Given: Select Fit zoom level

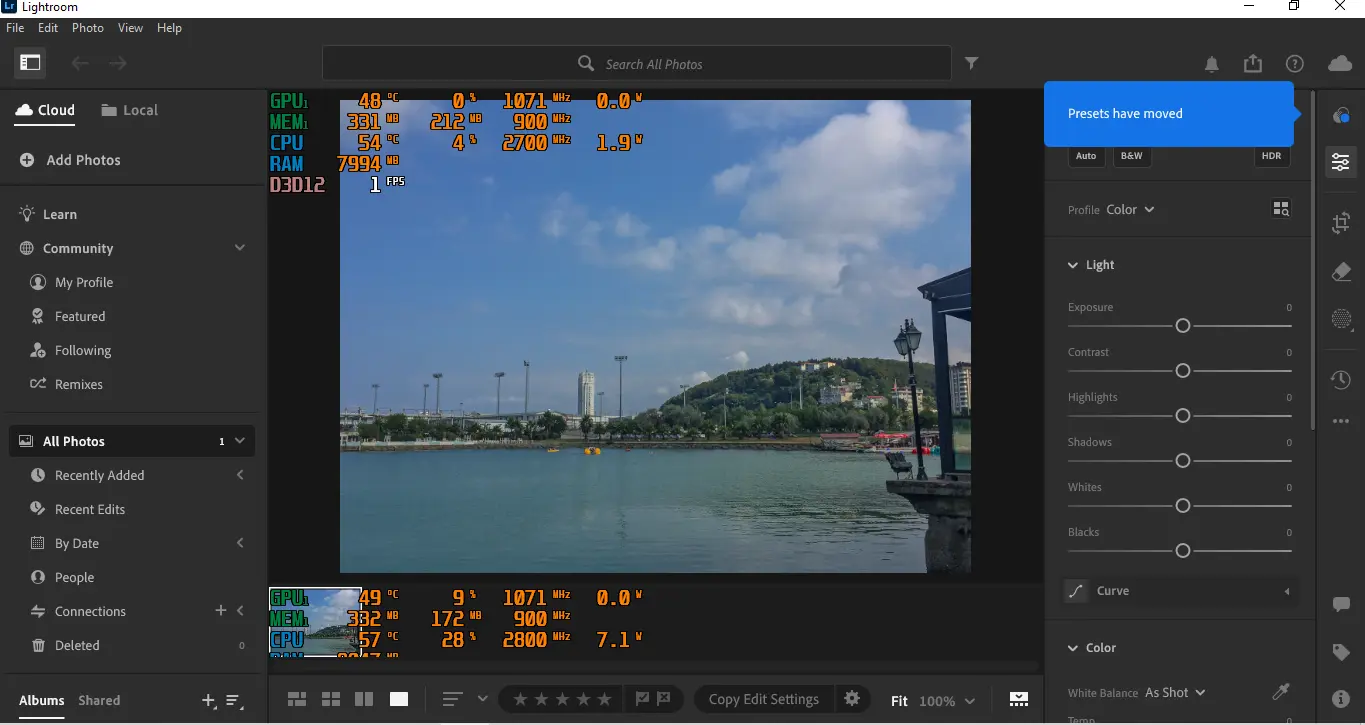Looking at the screenshot, I should click(x=900, y=701).
